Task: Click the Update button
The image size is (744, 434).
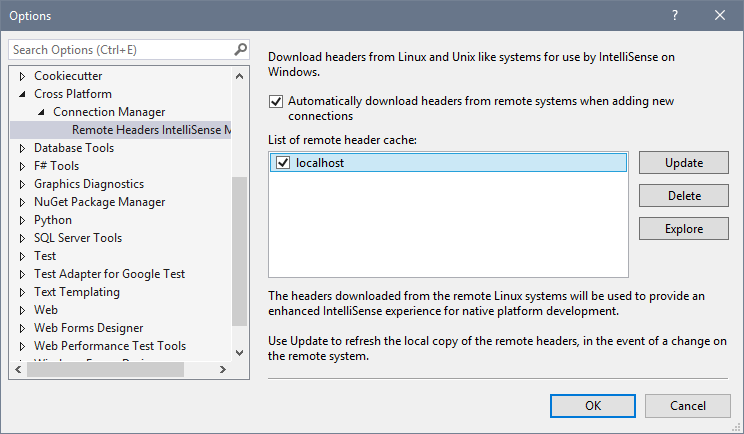Action: 683,163
